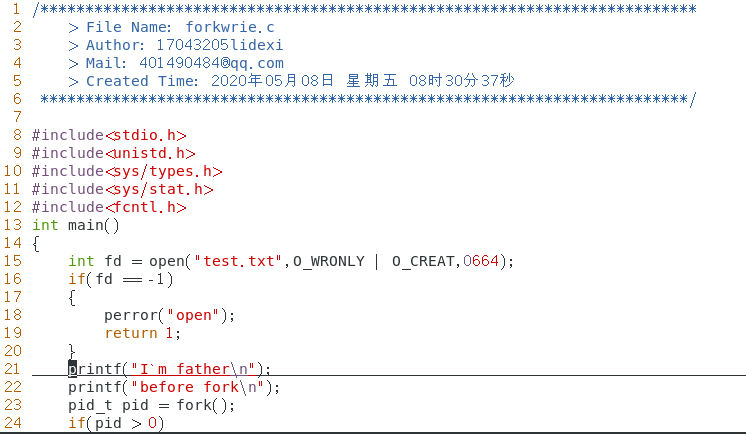Click the mail address 401490484@qq.com
Viewport: 746px width, 434px height.
212,63
